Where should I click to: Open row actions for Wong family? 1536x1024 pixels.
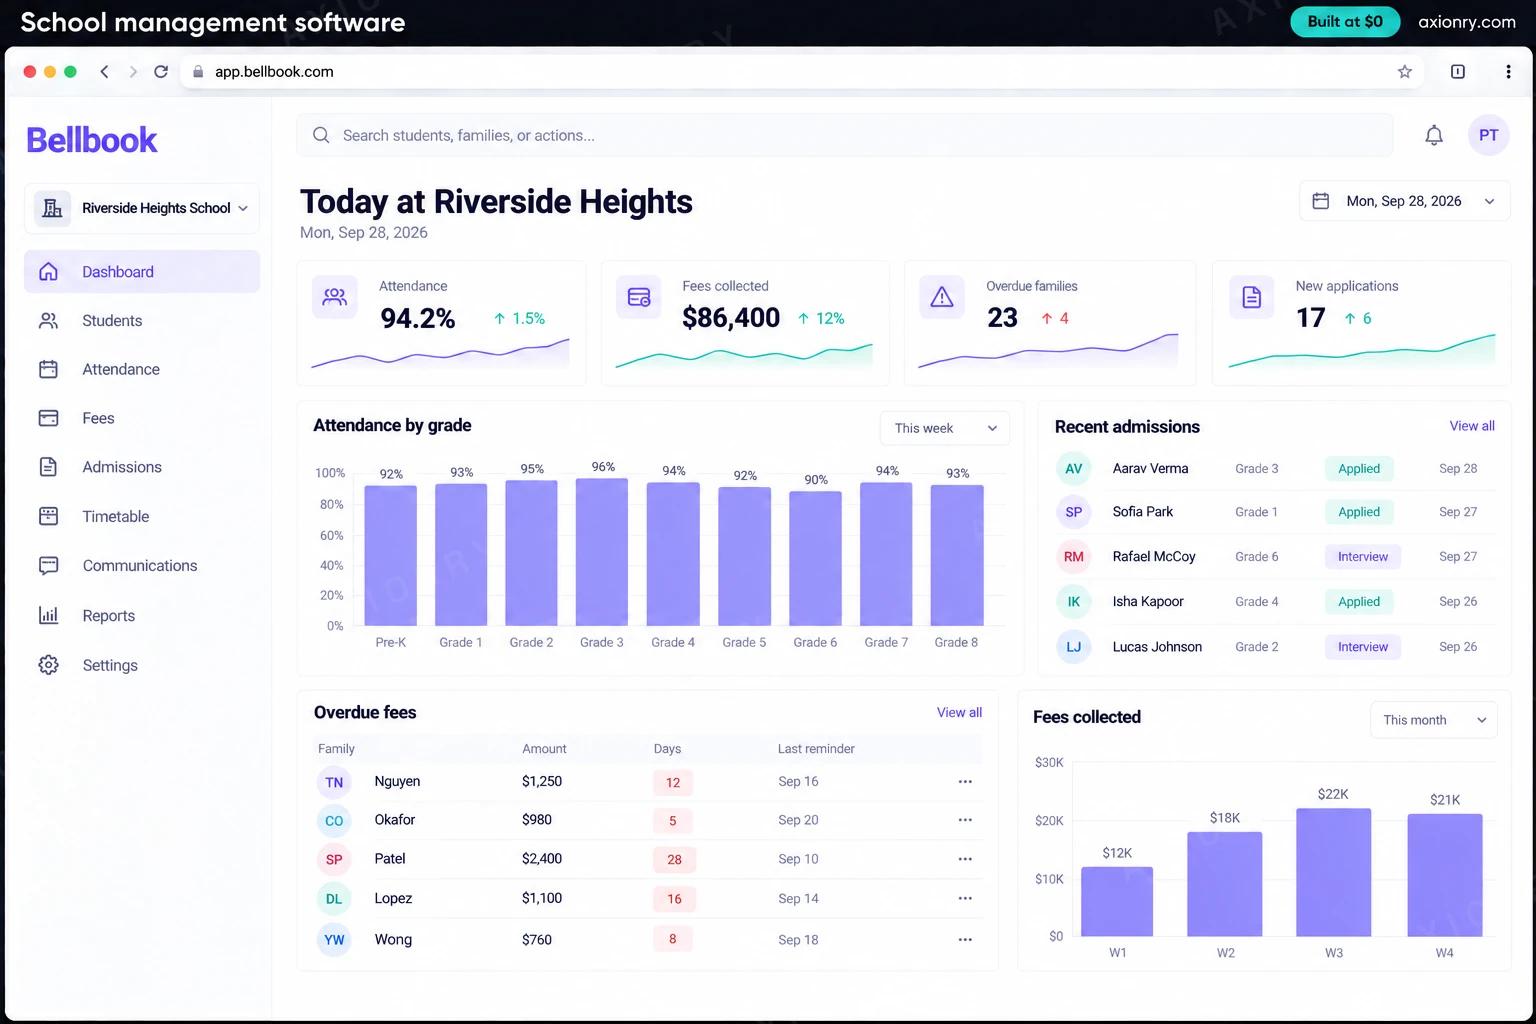coord(965,939)
